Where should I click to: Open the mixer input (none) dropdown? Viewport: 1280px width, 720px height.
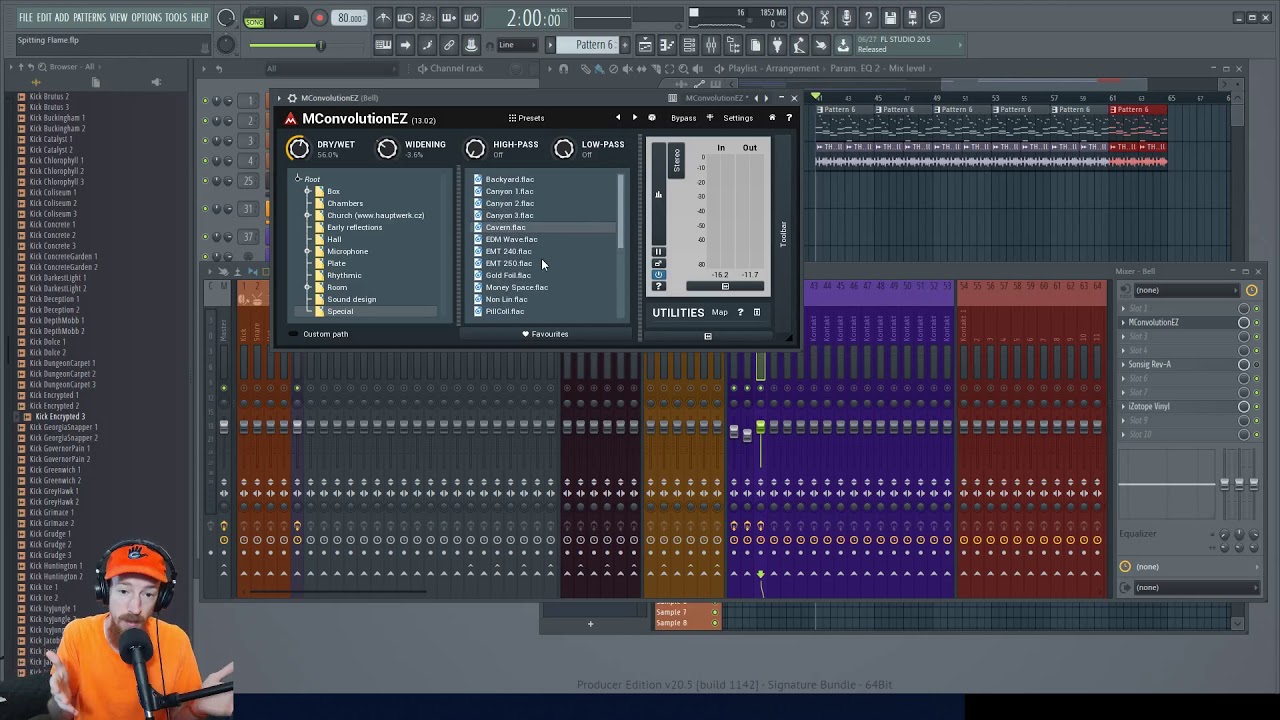(1185, 290)
